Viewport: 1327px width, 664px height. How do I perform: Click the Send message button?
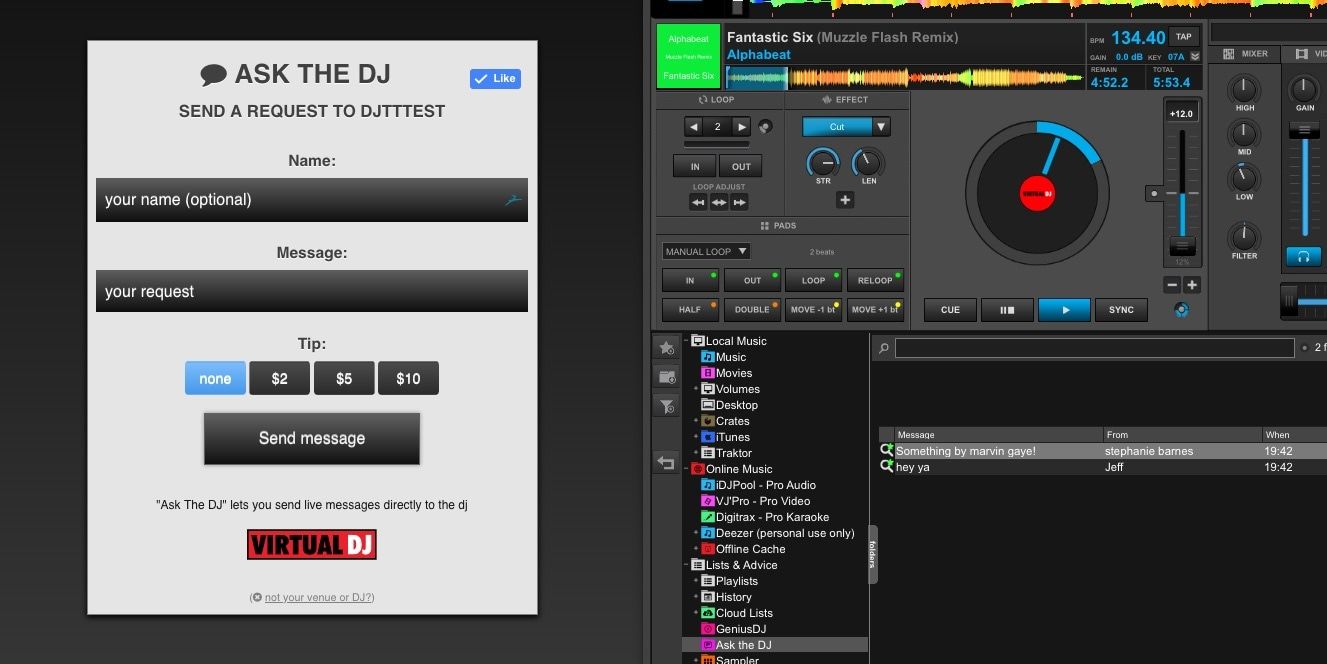click(311, 438)
